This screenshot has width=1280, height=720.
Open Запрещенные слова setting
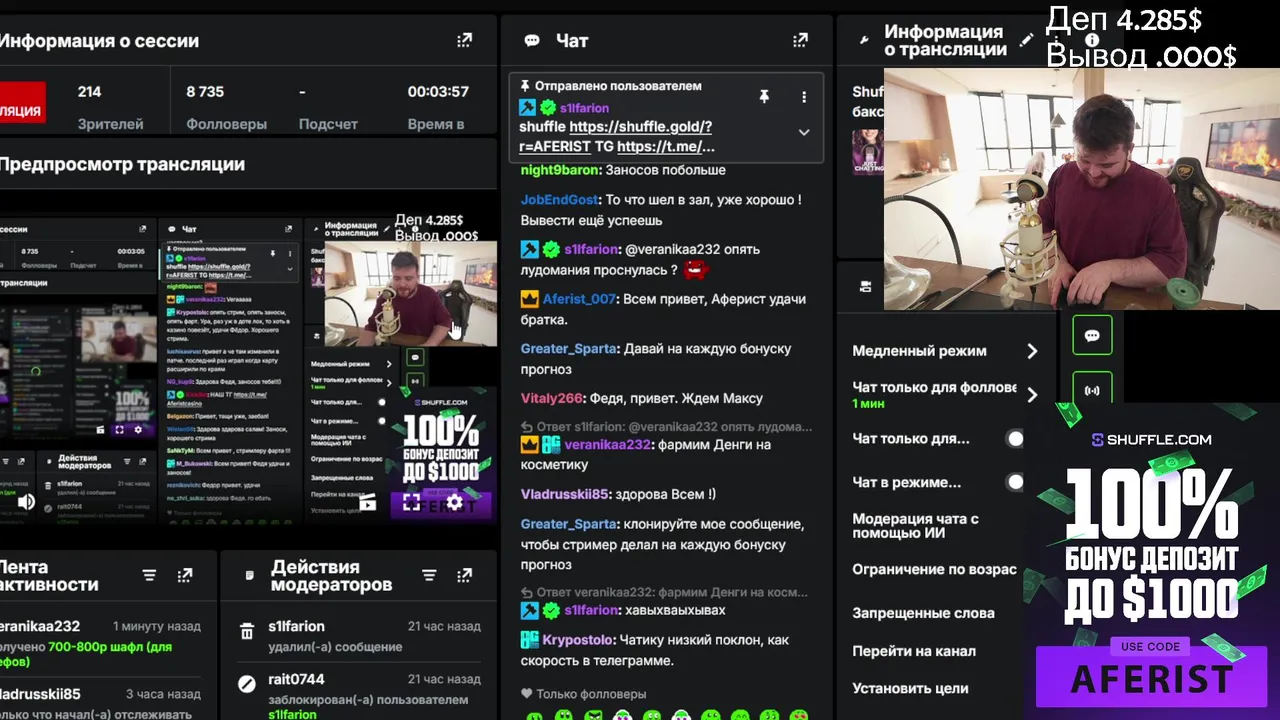pyautogui.click(x=923, y=613)
